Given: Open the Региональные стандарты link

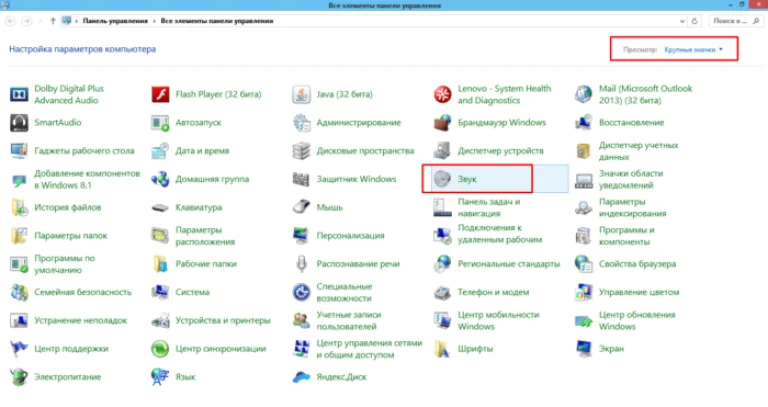Looking at the screenshot, I should pyautogui.click(x=508, y=264).
